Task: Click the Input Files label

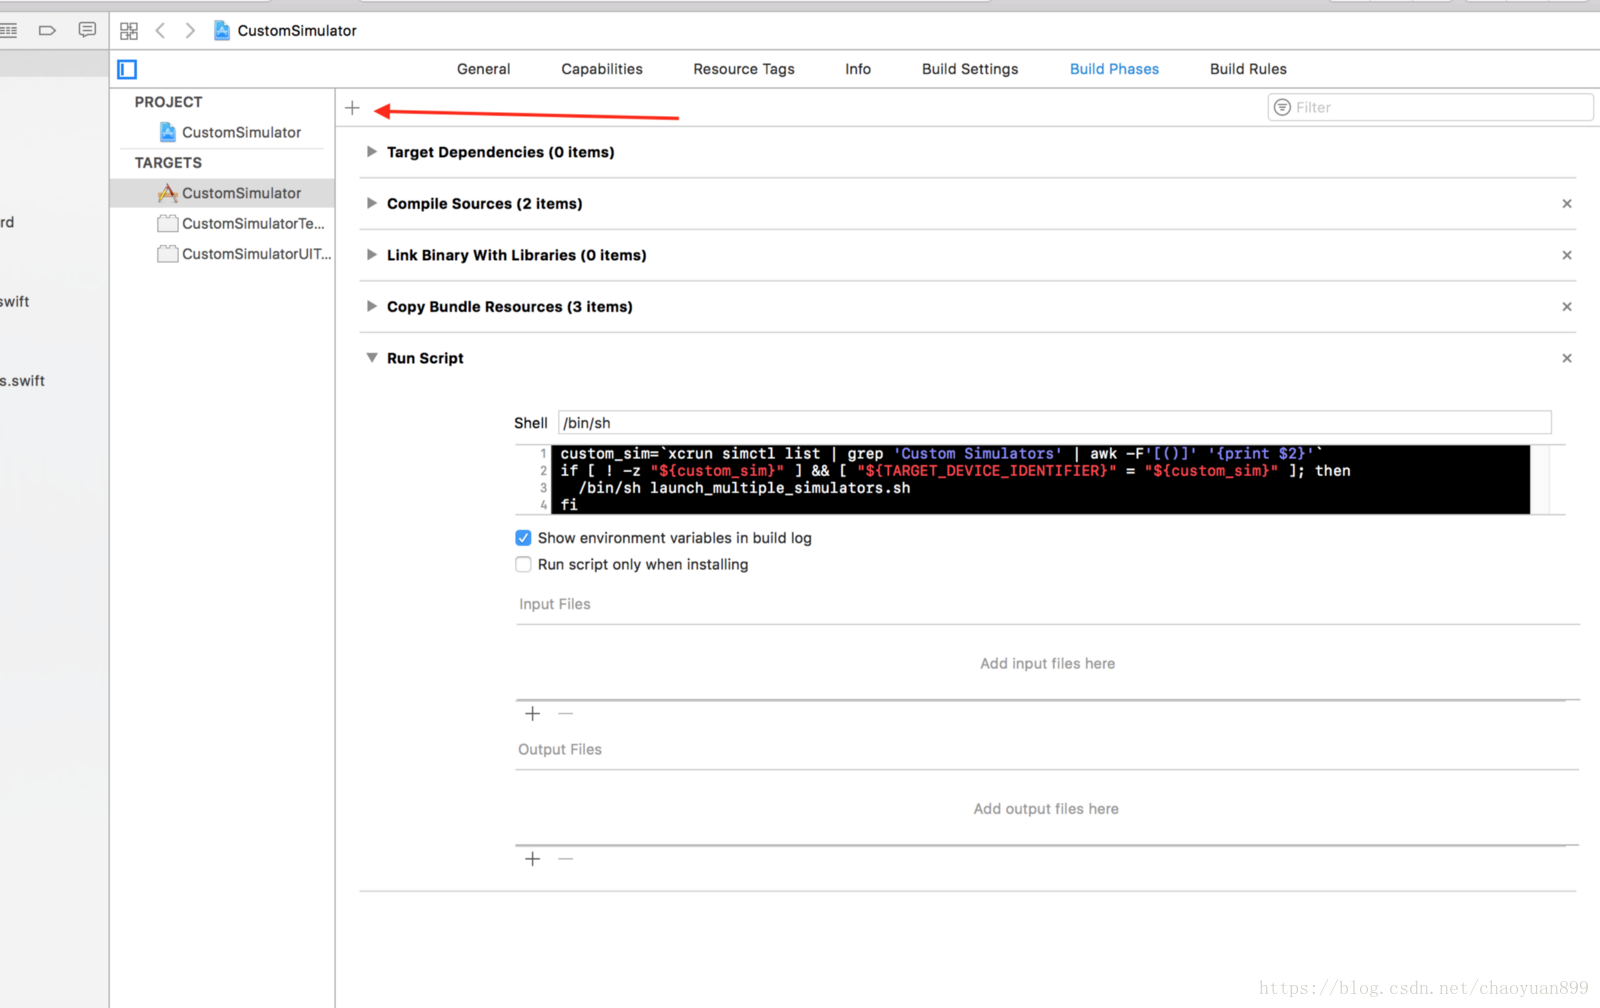Action: [555, 604]
